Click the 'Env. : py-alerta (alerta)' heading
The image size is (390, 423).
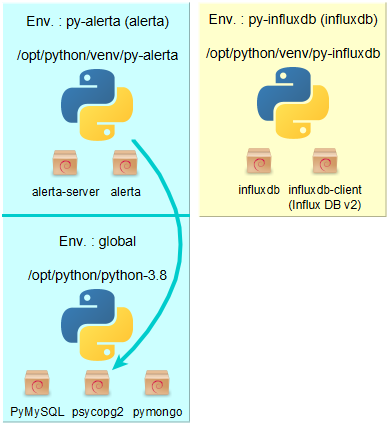98,22
